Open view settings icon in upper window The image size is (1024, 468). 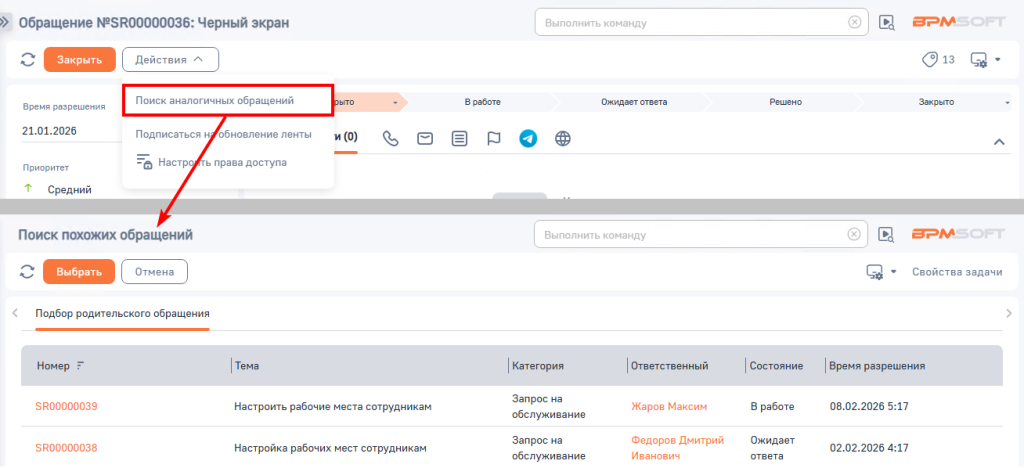pyautogui.click(x=979, y=60)
